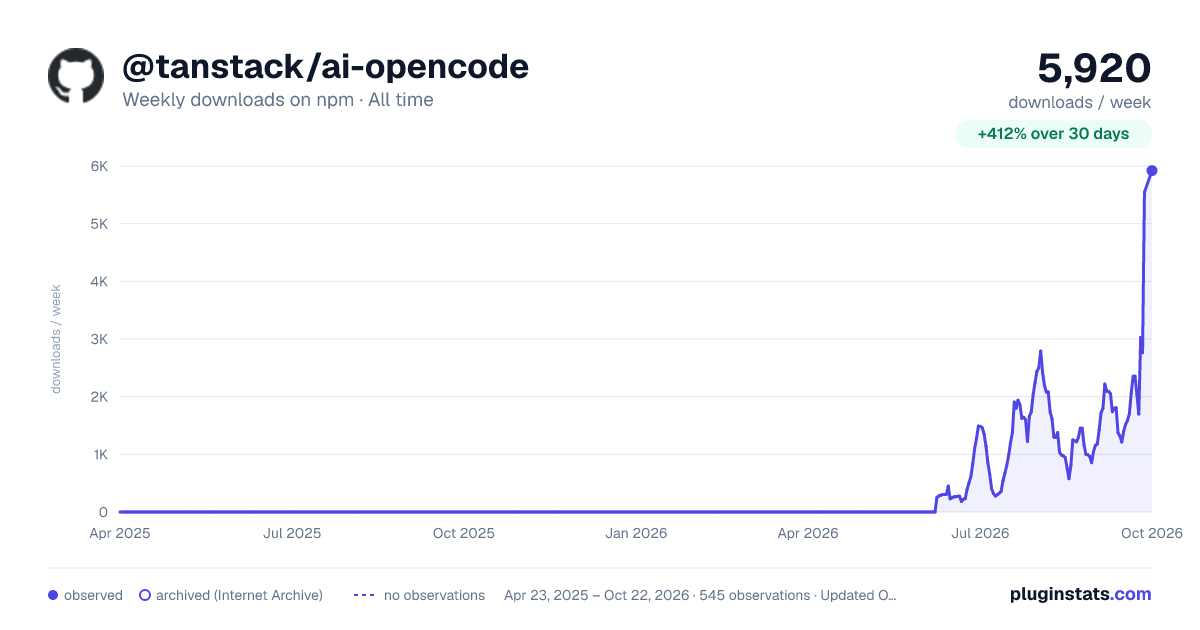
Task: Click the filled 'observed' legend dot
Action: (53, 595)
